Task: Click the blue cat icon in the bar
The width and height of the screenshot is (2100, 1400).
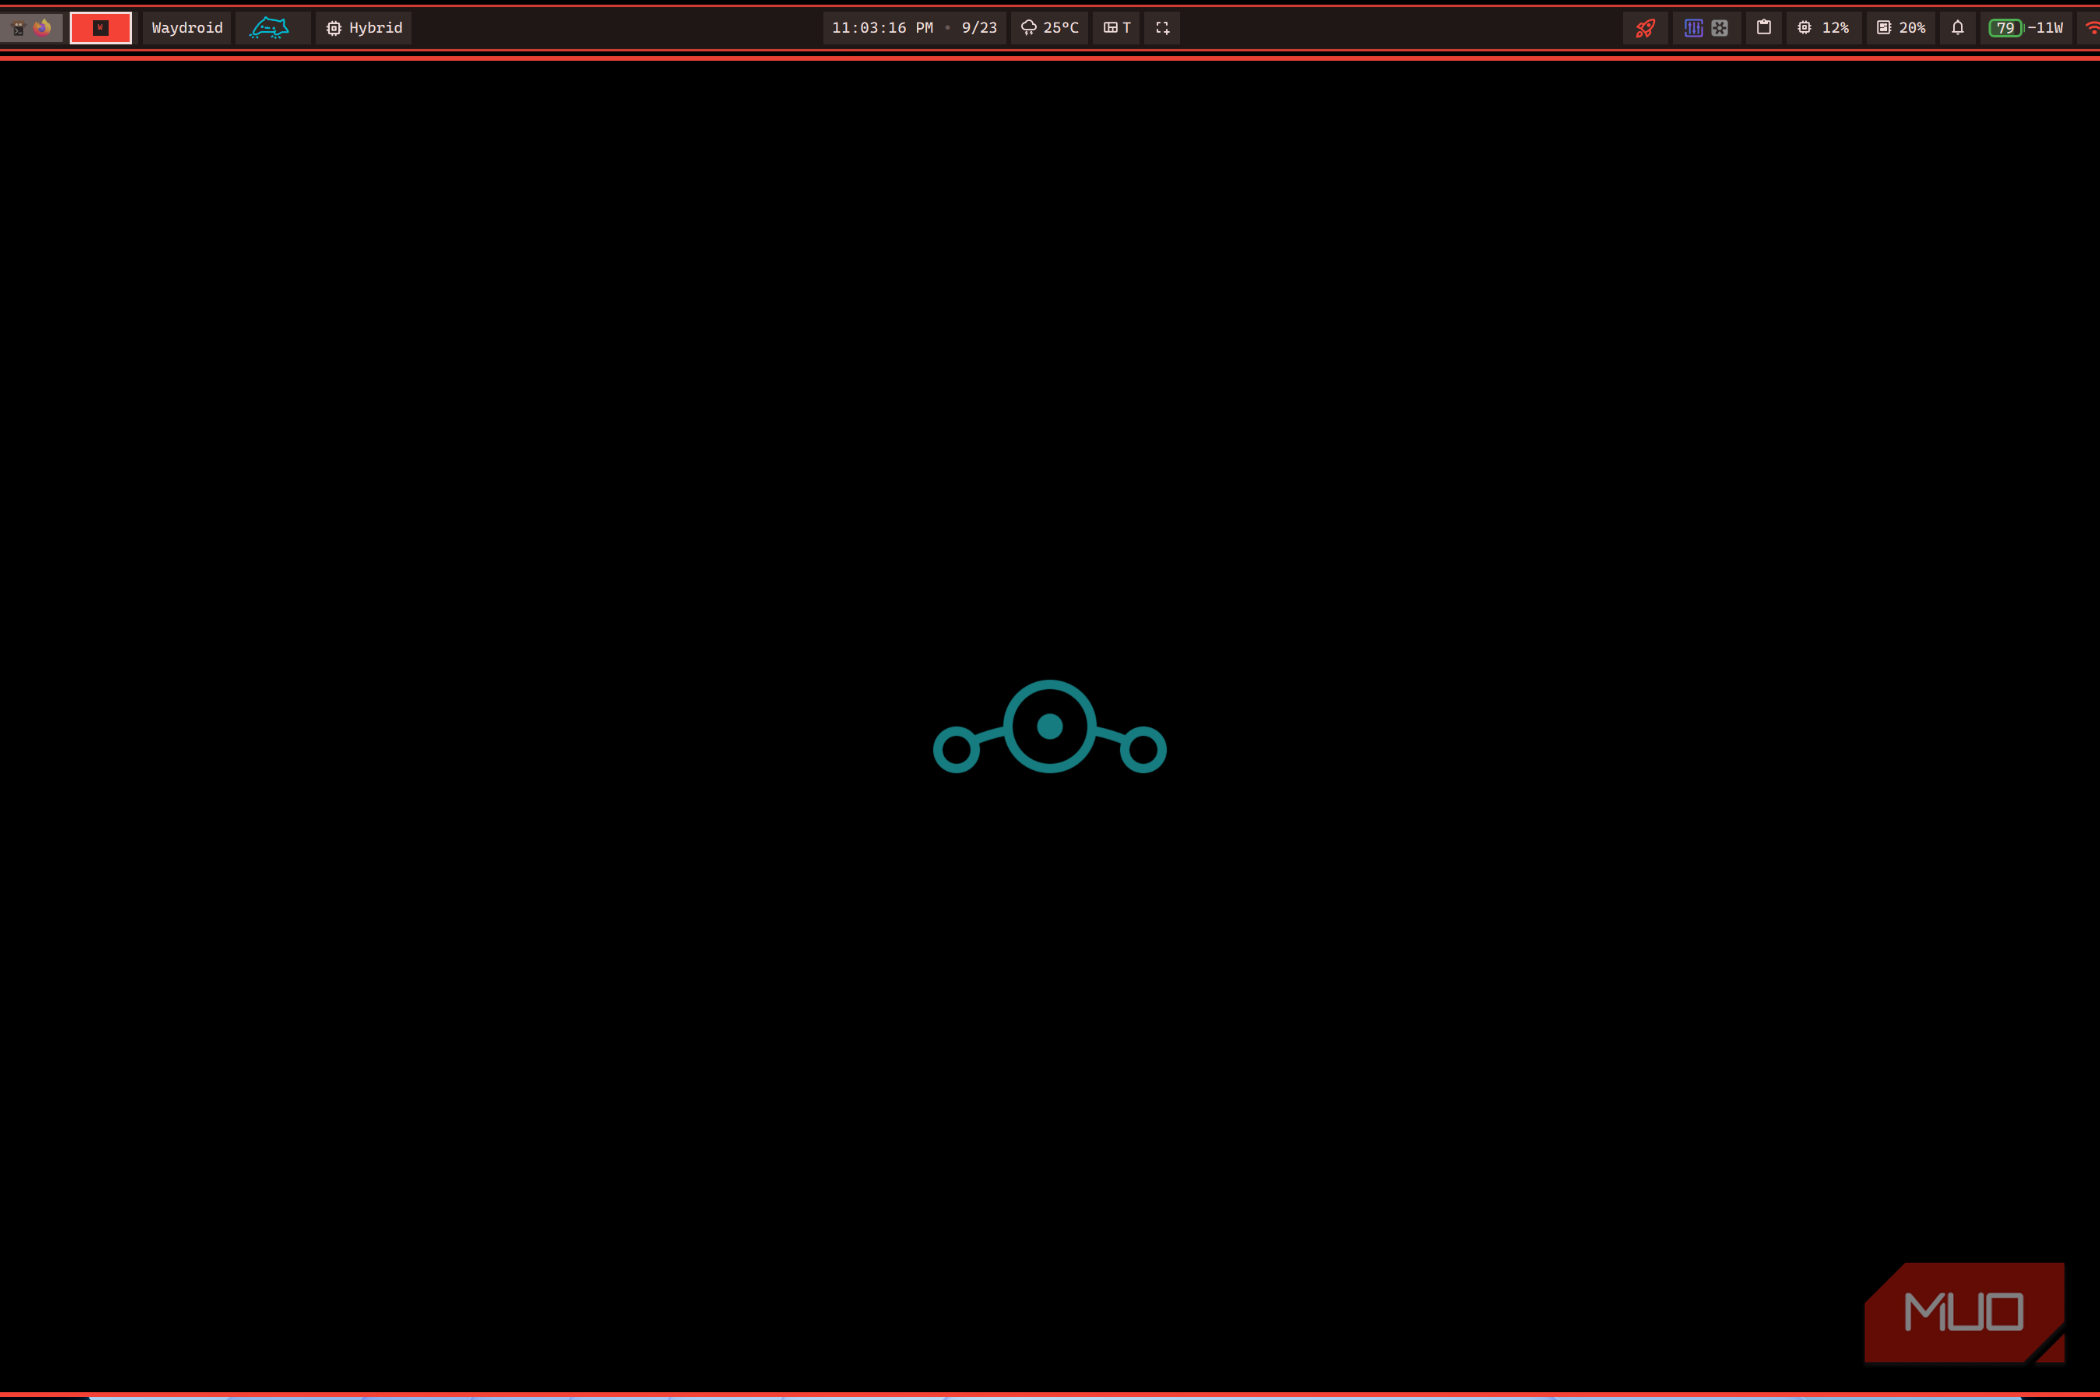Action: [269, 28]
